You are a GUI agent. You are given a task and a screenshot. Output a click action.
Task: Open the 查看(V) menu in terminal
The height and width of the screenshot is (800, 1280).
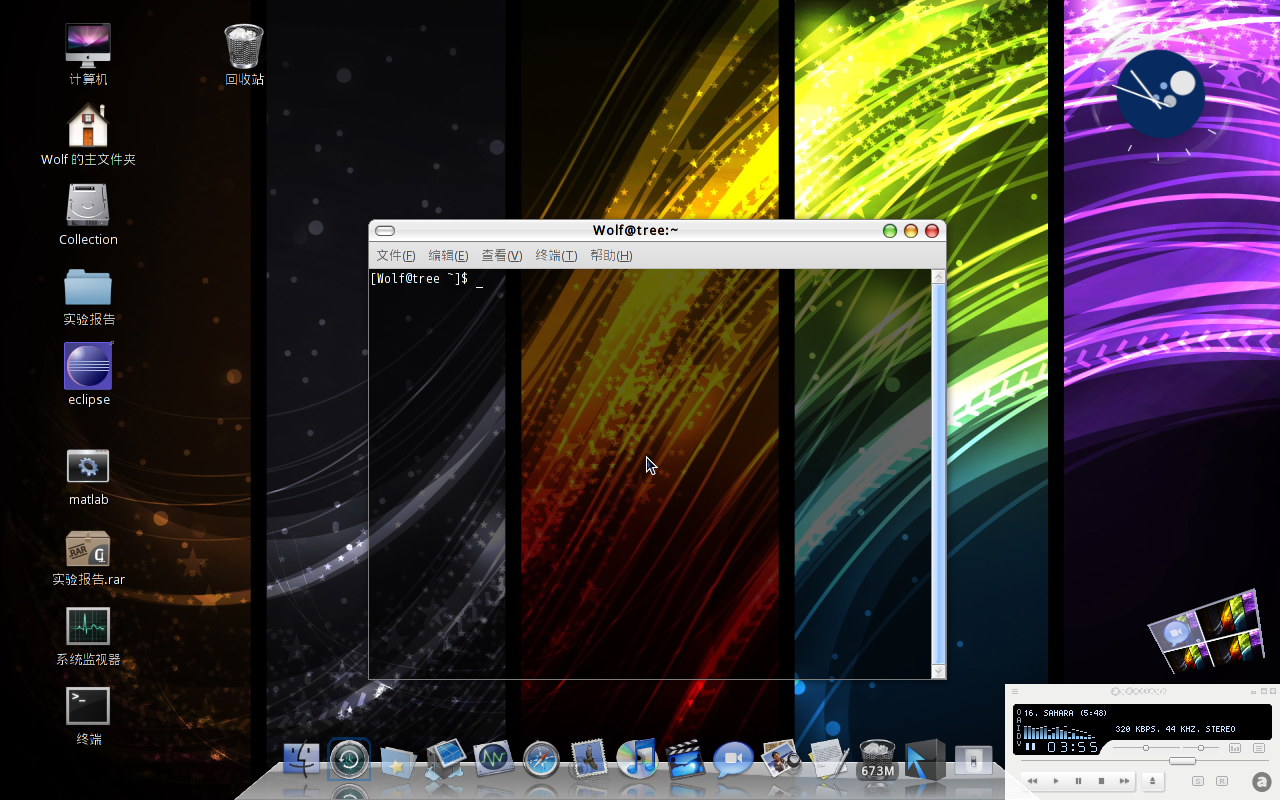pos(502,256)
